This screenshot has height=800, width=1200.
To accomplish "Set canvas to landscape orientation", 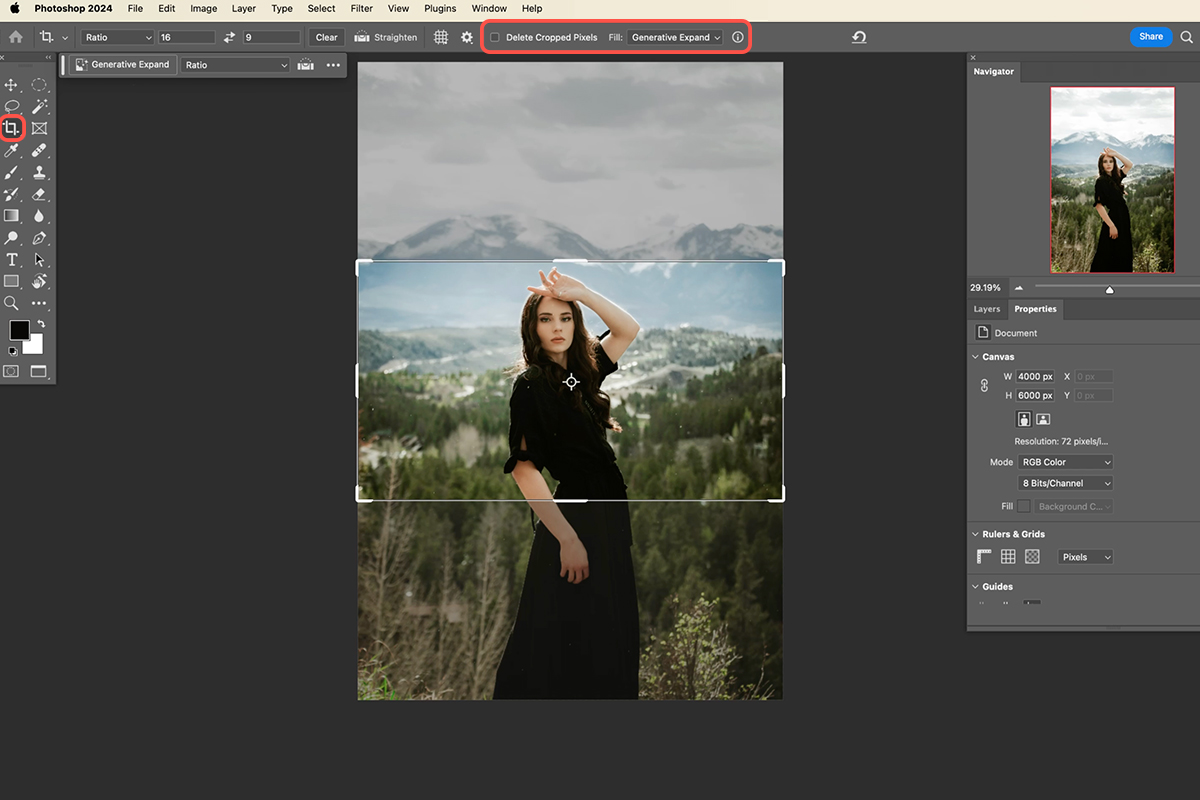I will tap(1043, 419).
